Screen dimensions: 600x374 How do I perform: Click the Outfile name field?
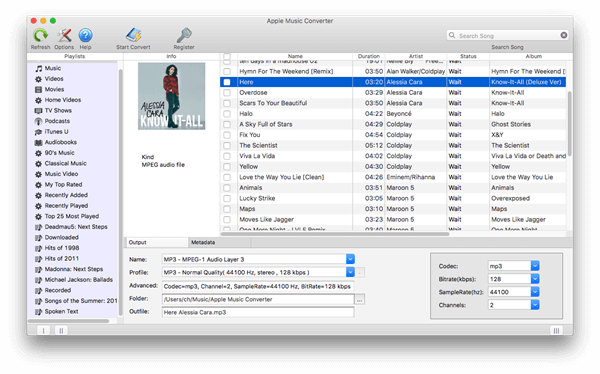click(258, 312)
